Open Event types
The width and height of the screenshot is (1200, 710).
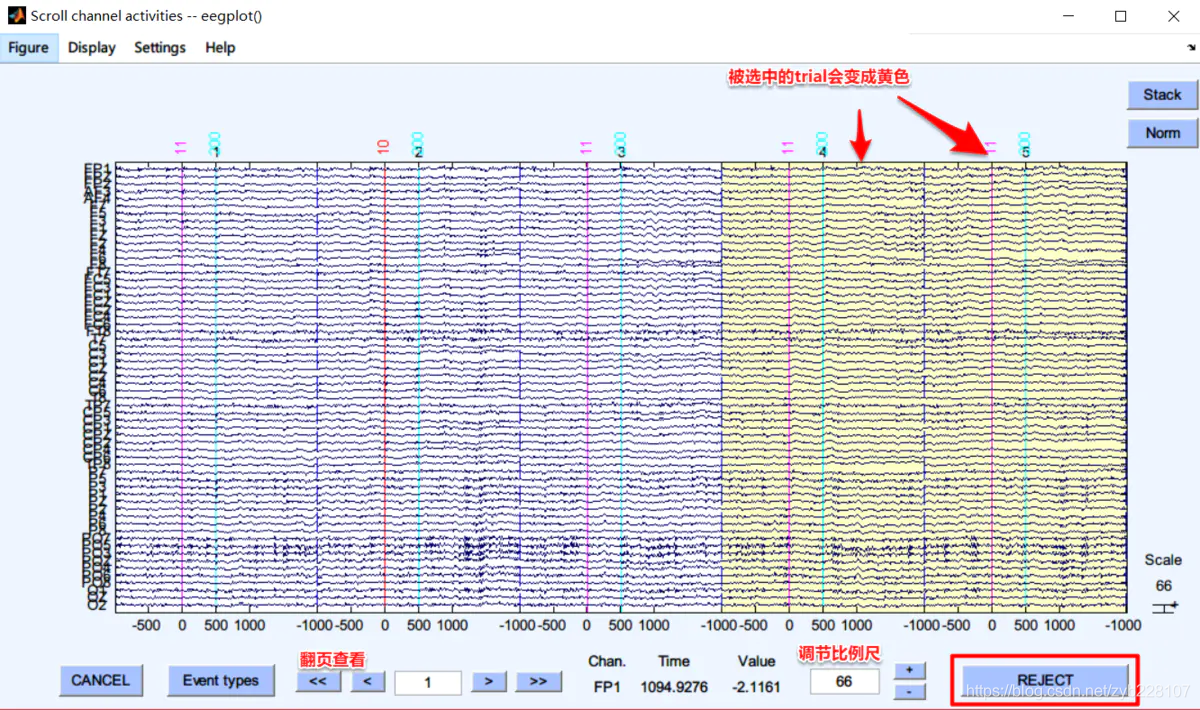221,680
